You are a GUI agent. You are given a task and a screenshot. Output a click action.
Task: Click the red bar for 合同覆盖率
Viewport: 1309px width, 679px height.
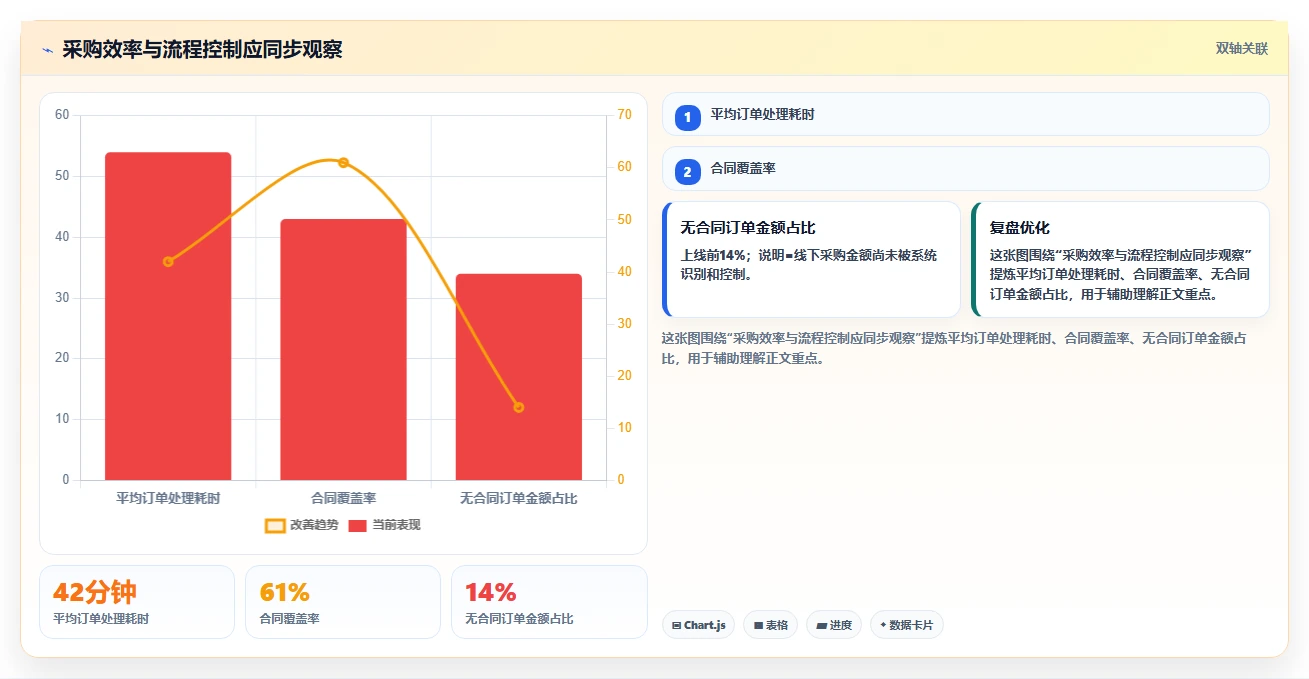(x=343, y=349)
